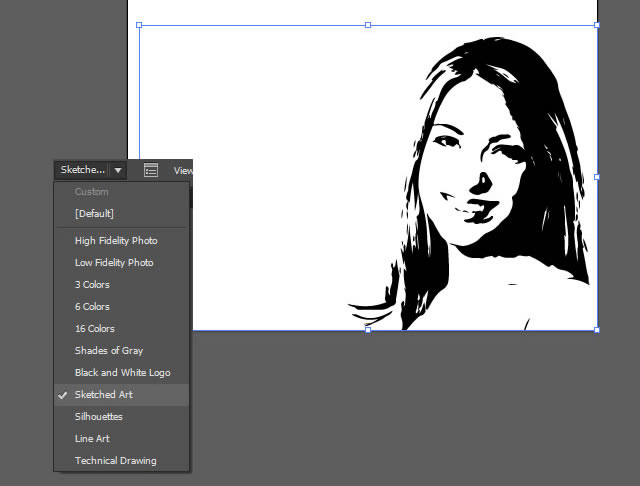Click the checked Sketched Art entry
The height and width of the screenshot is (486, 640).
(x=103, y=395)
